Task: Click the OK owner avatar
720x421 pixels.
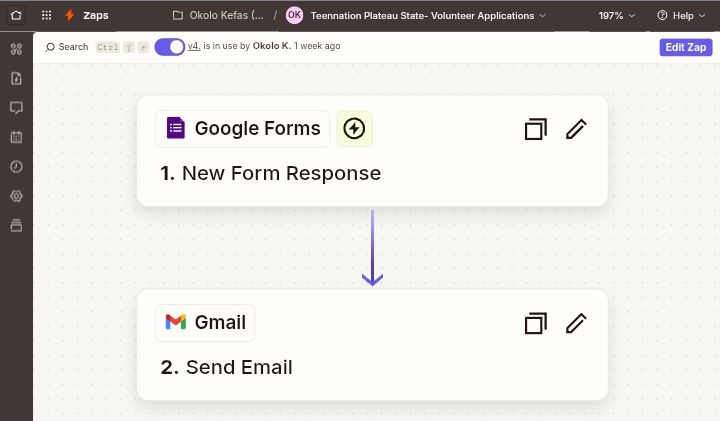Action: point(294,15)
